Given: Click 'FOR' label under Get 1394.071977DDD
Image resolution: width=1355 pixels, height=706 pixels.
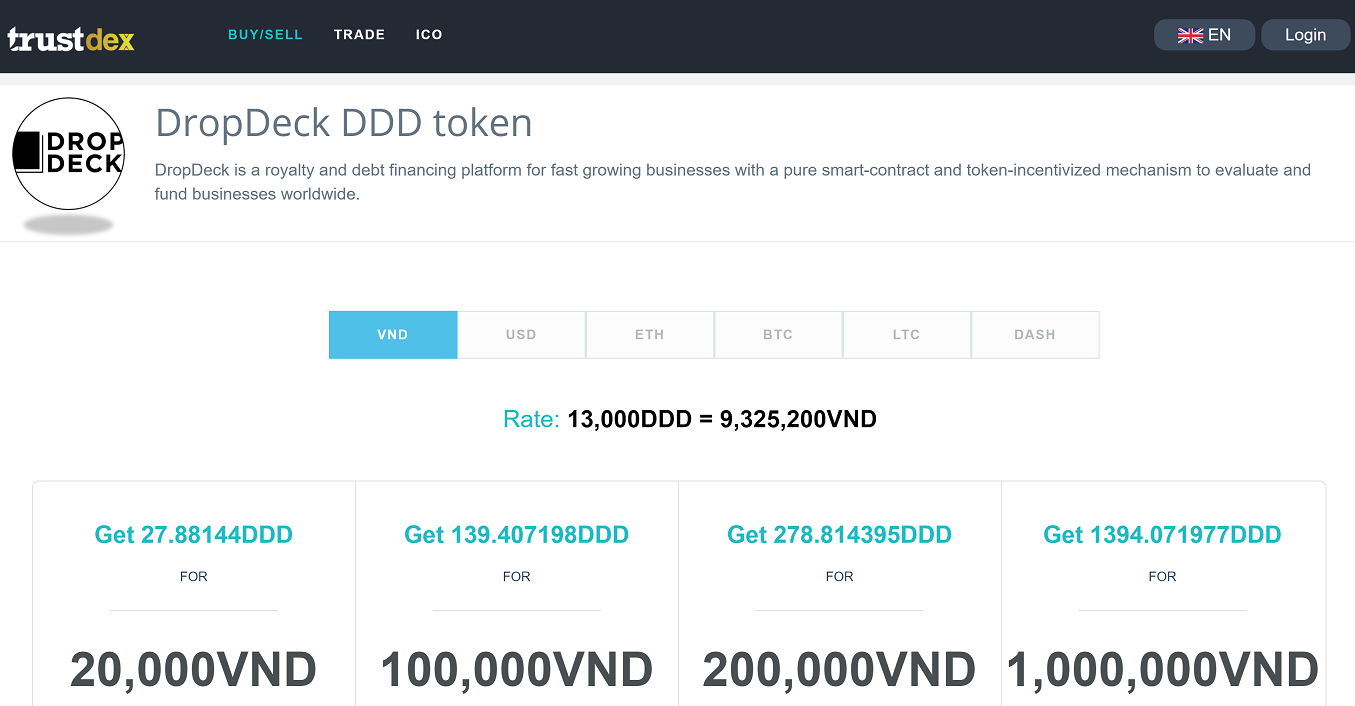Looking at the screenshot, I should (x=1163, y=577).
